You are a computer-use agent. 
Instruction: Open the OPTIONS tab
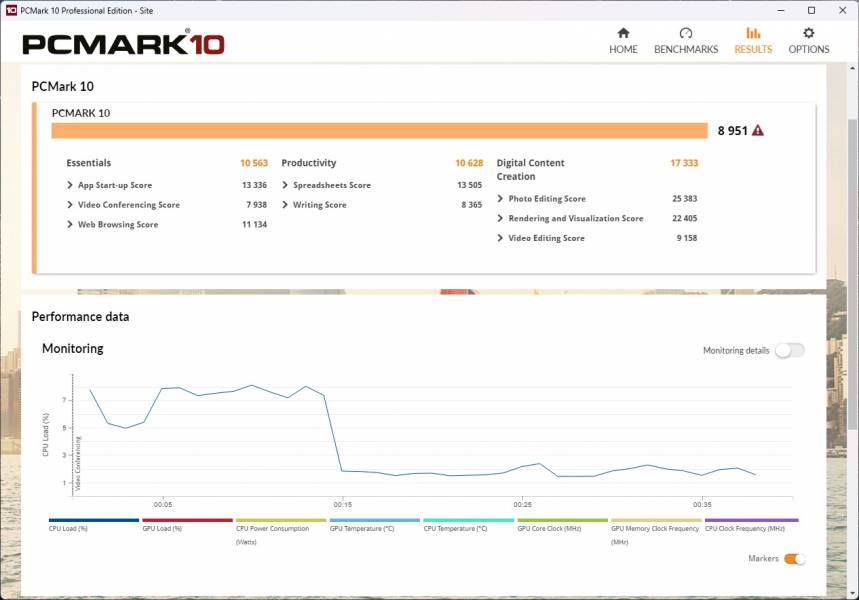[x=809, y=41]
